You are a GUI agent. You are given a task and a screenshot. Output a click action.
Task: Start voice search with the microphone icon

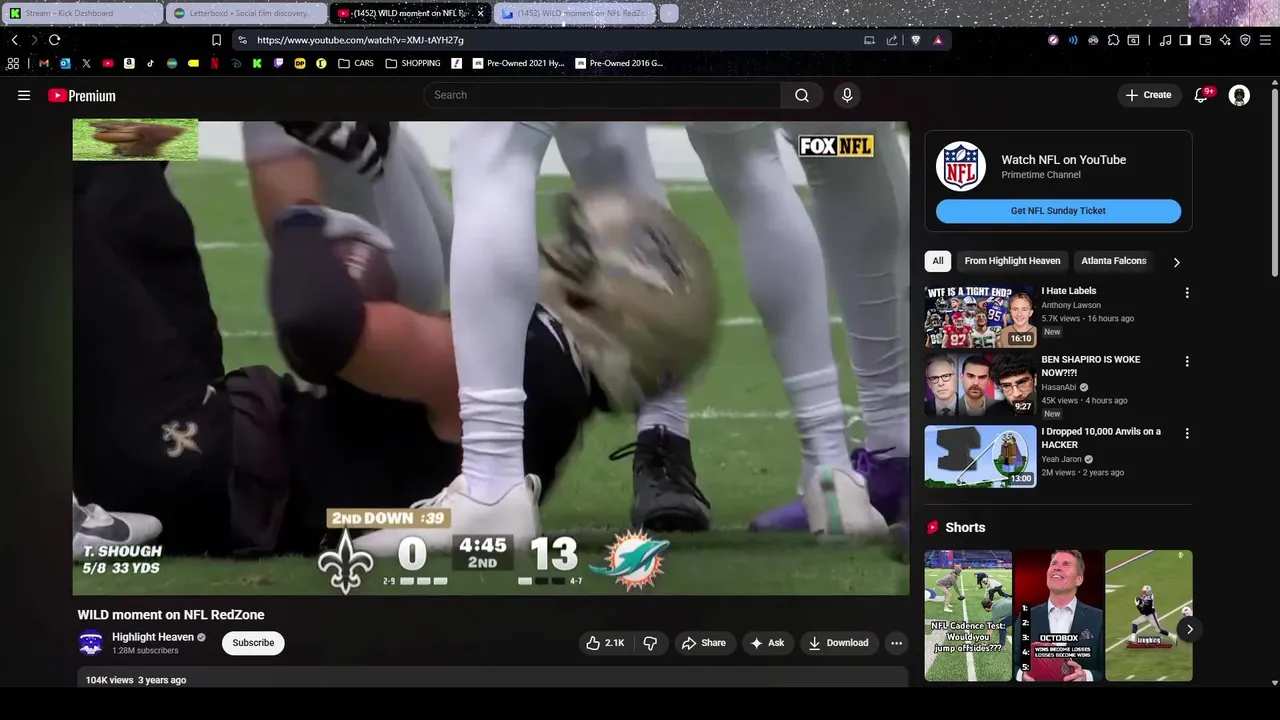tap(847, 95)
